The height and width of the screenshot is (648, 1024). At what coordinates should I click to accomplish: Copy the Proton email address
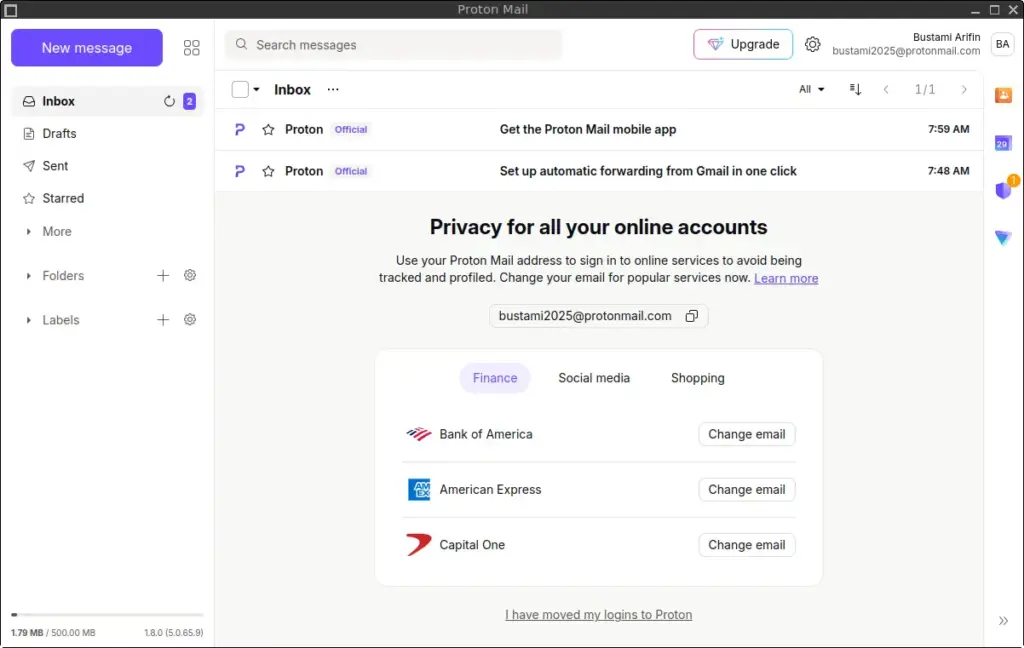click(692, 316)
